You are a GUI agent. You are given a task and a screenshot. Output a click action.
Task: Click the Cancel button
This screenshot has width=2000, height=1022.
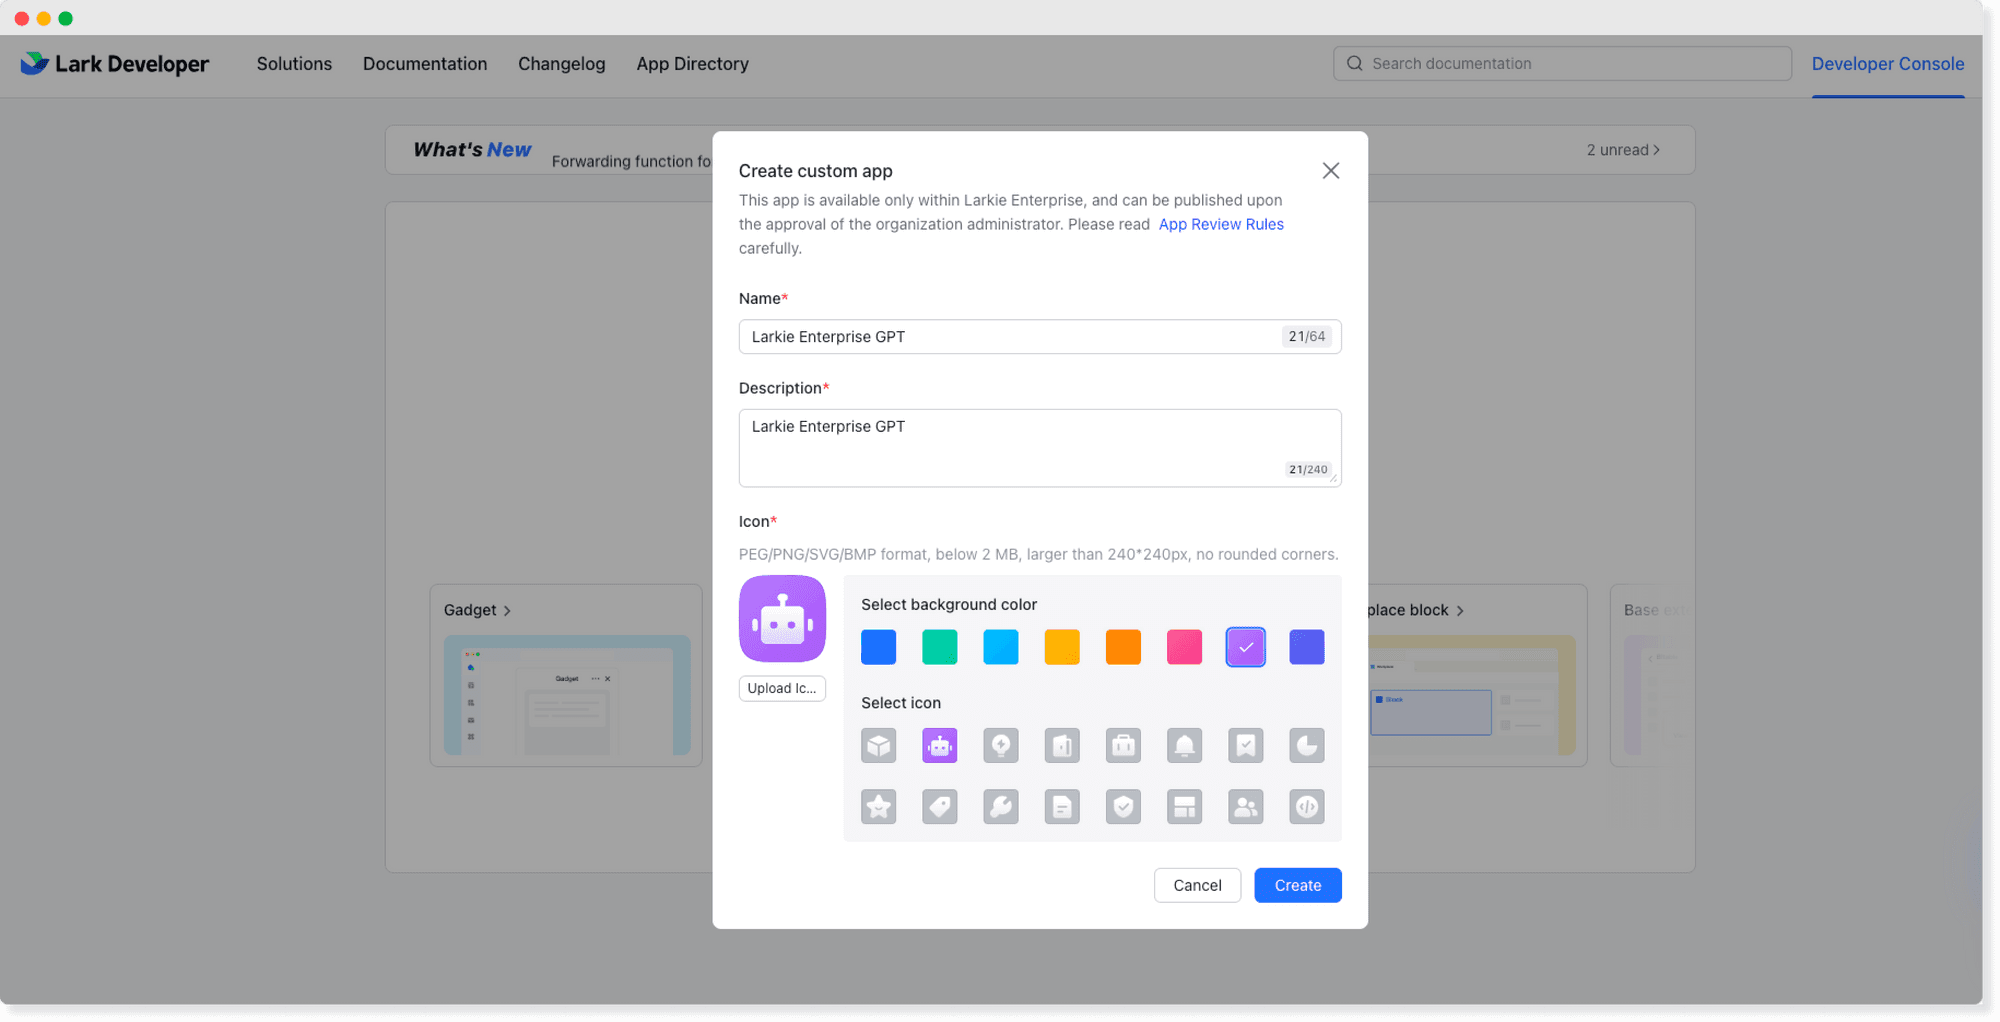tap(1197, 885)
